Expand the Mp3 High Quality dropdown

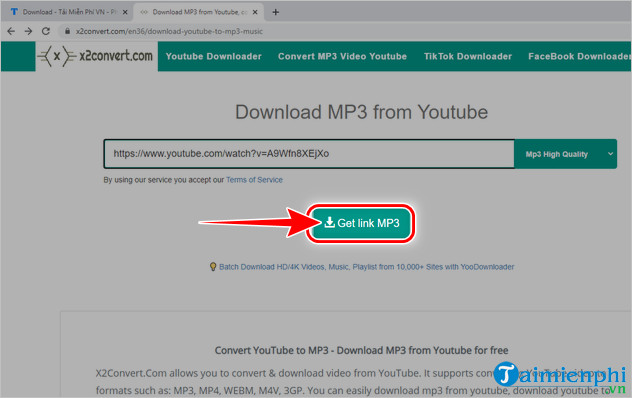coord(565,154)
